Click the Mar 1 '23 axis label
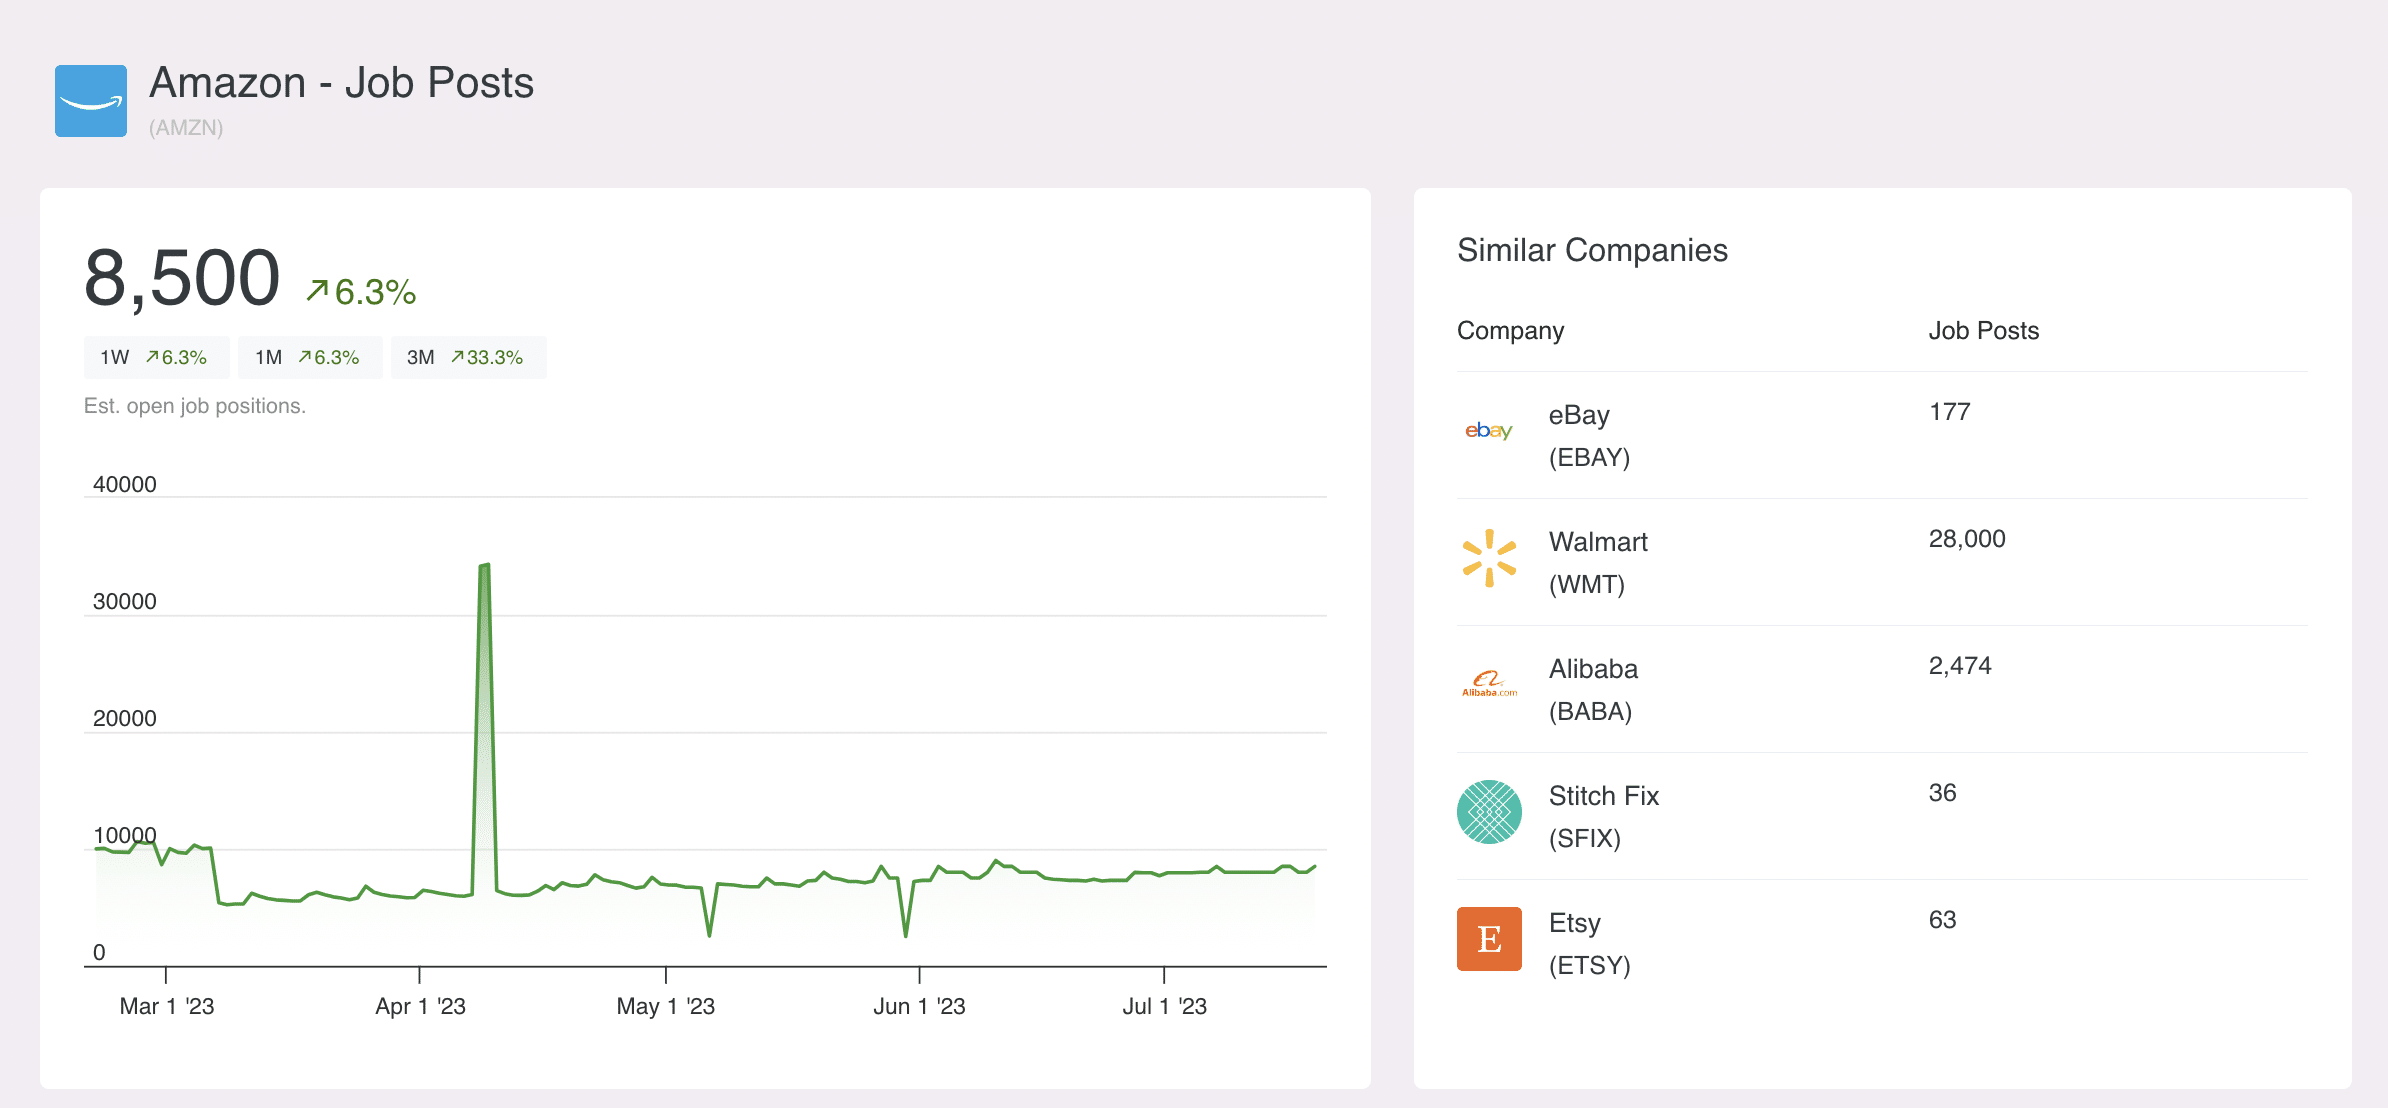 click(x=166, y=1006)
